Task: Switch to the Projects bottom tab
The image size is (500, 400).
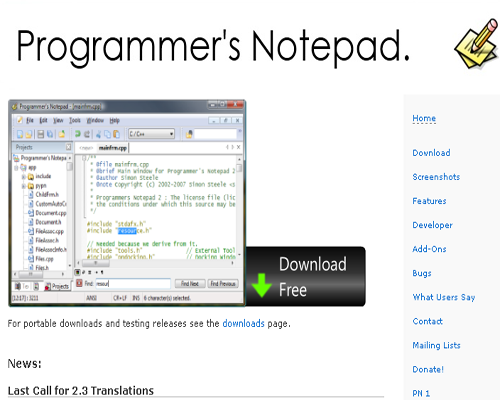Action: (x=57, y=286)
